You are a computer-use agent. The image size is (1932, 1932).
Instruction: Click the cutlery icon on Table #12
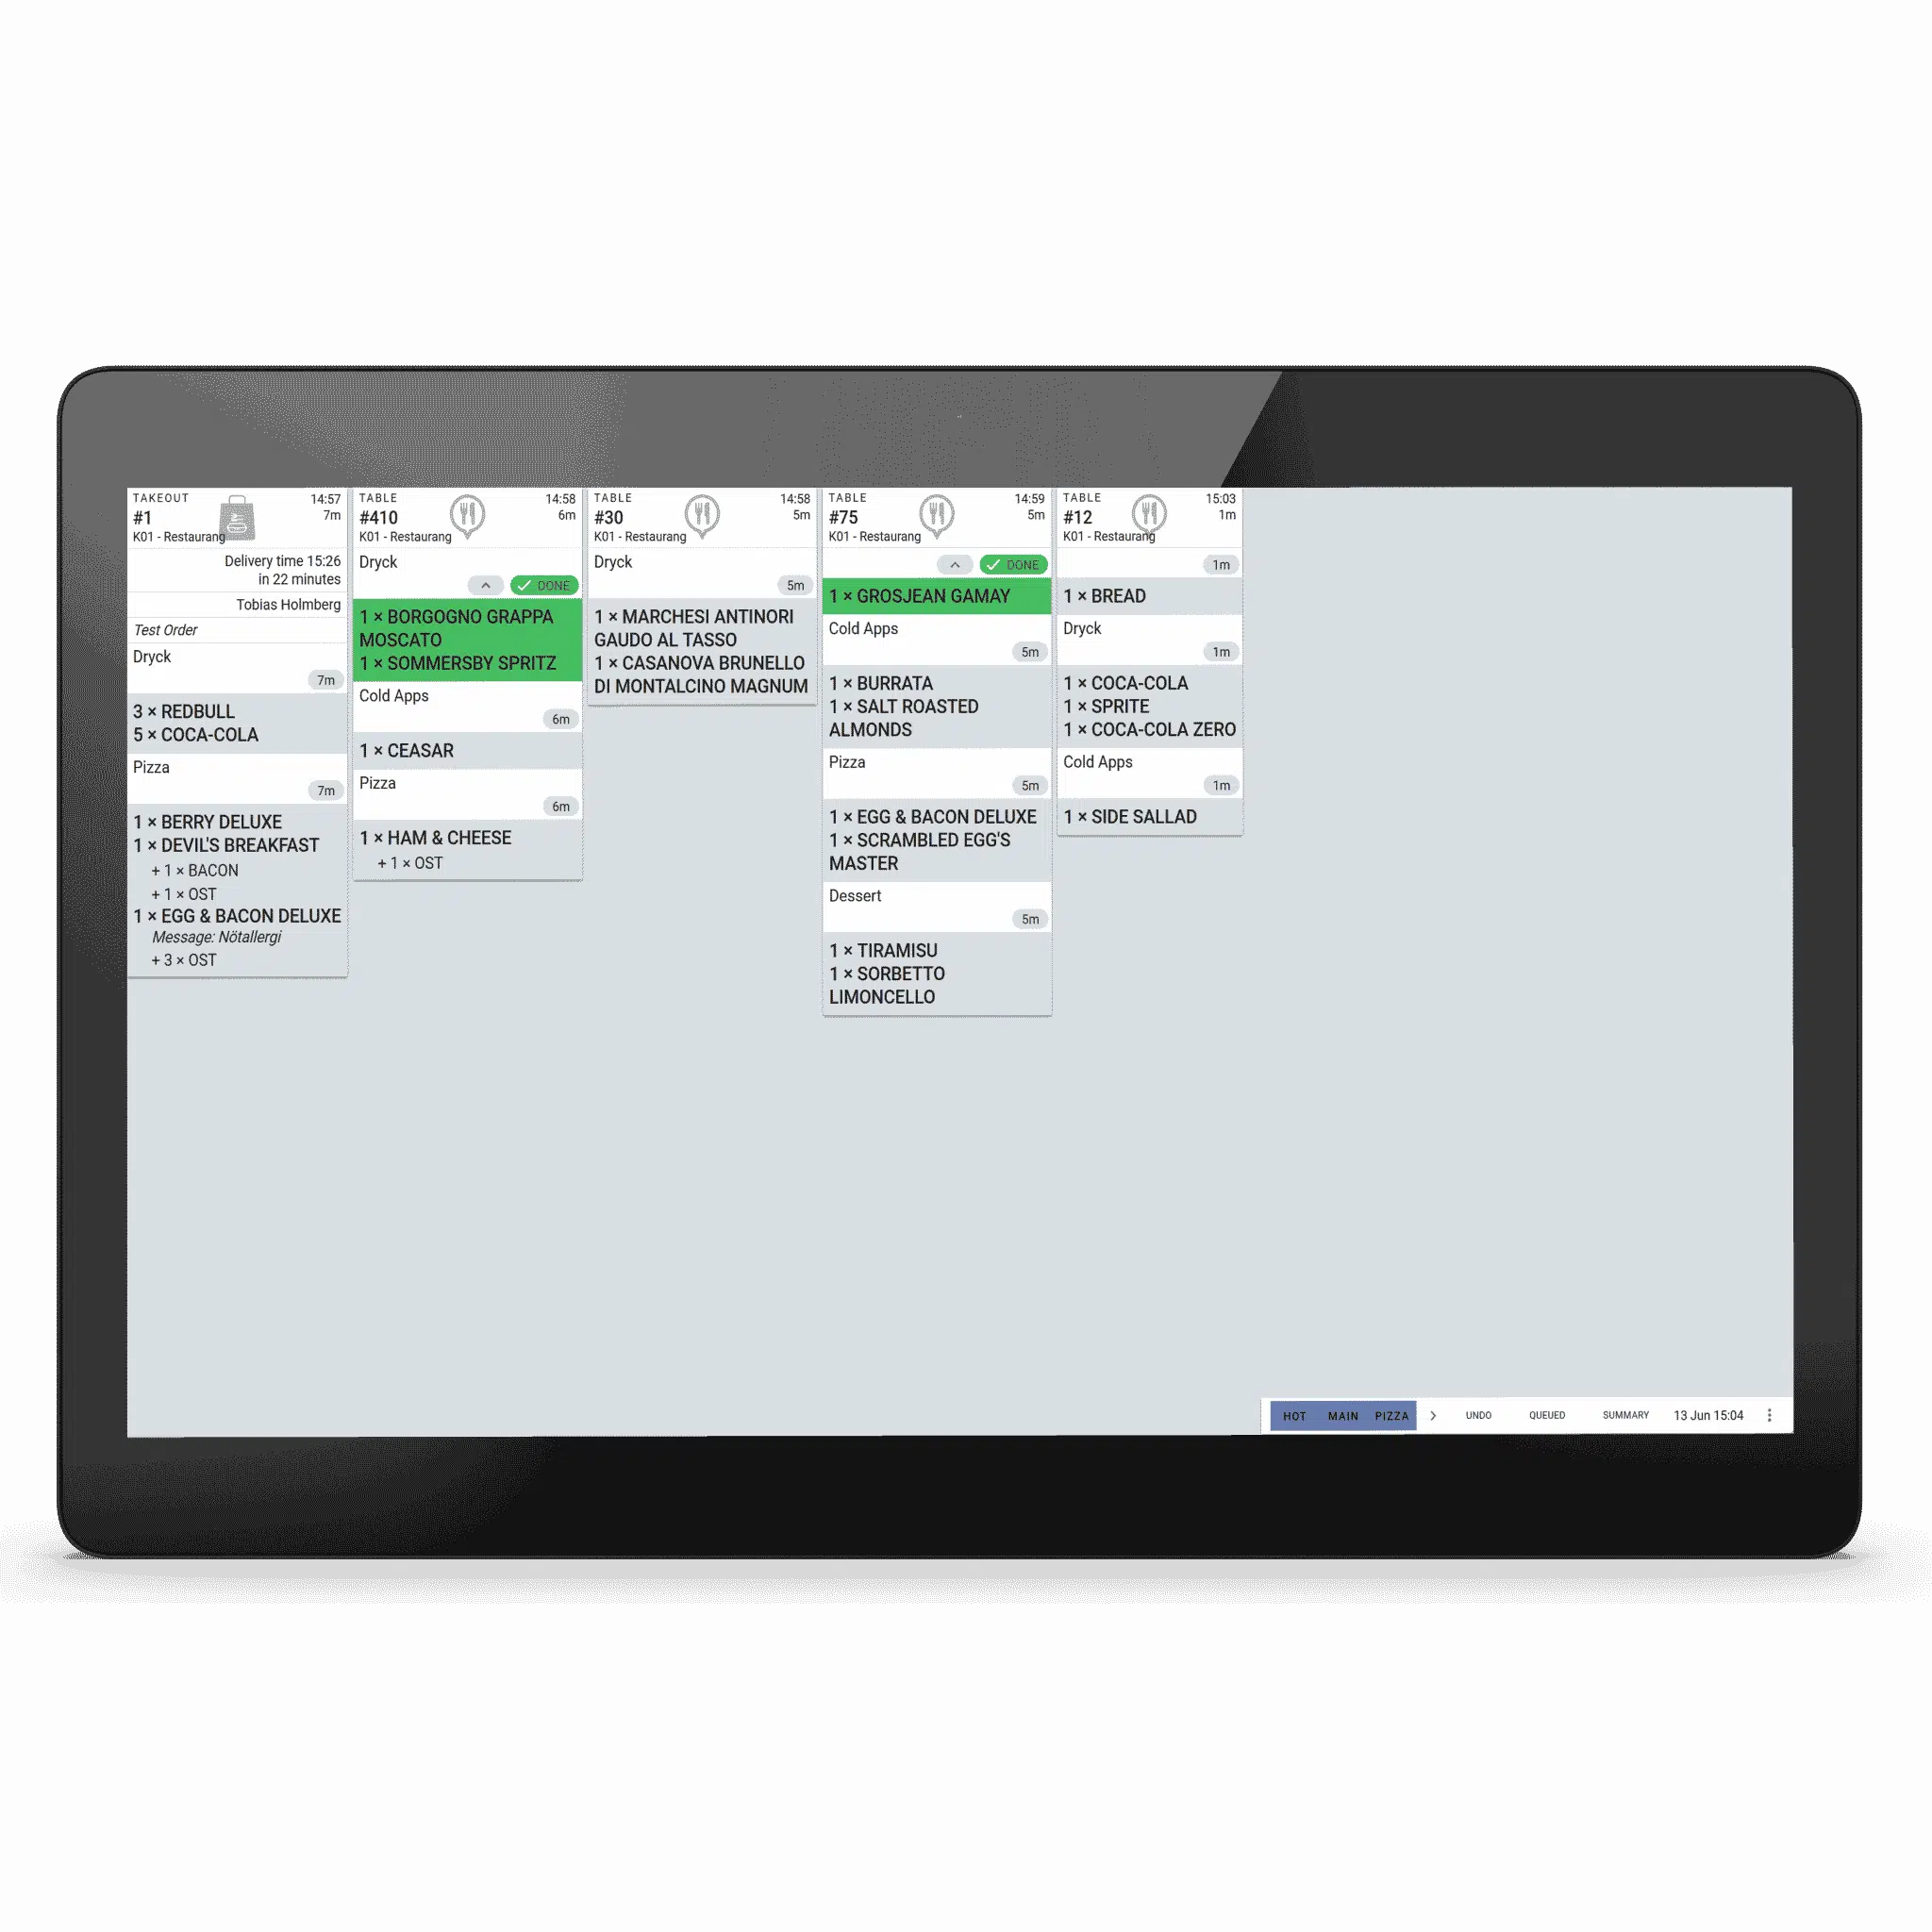pos(1144,515)
